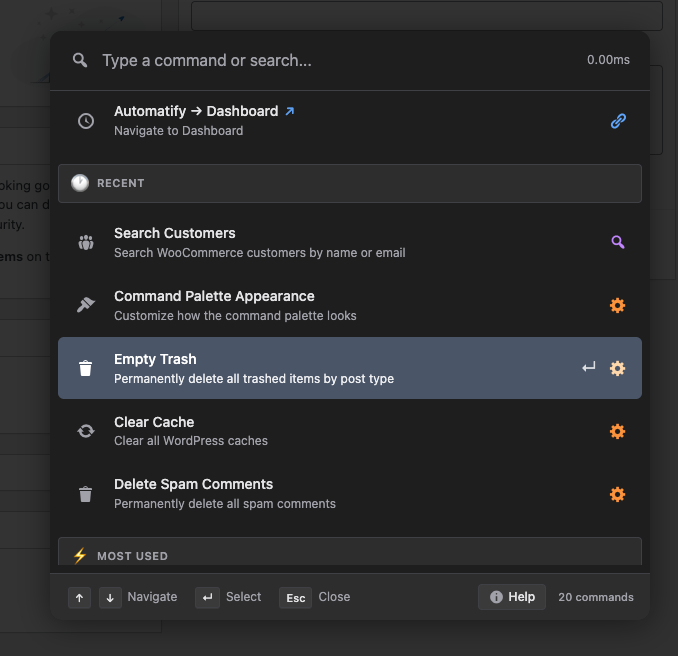
Task: Open the Help button in footer
Action: point(512,597)
